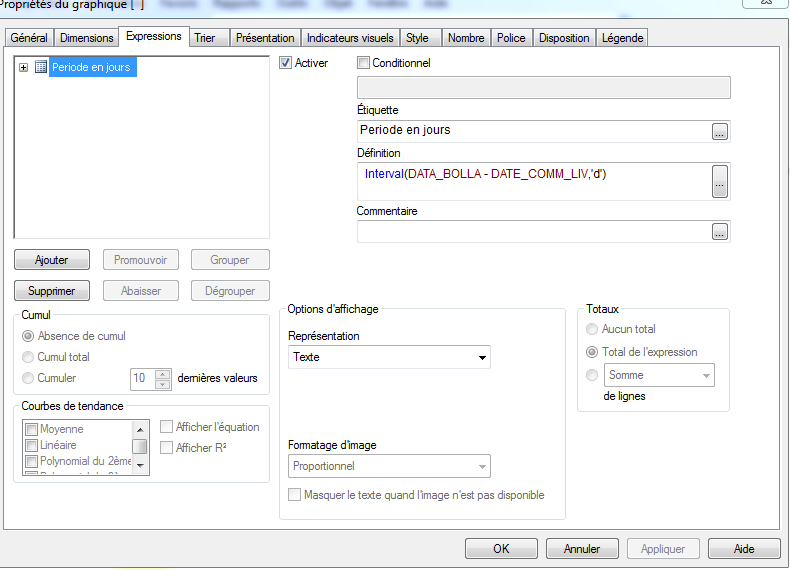The width and height of the screenshot is (790, 570).
Task: Open the Disposition tab
Action: click(x=564, y=38)
